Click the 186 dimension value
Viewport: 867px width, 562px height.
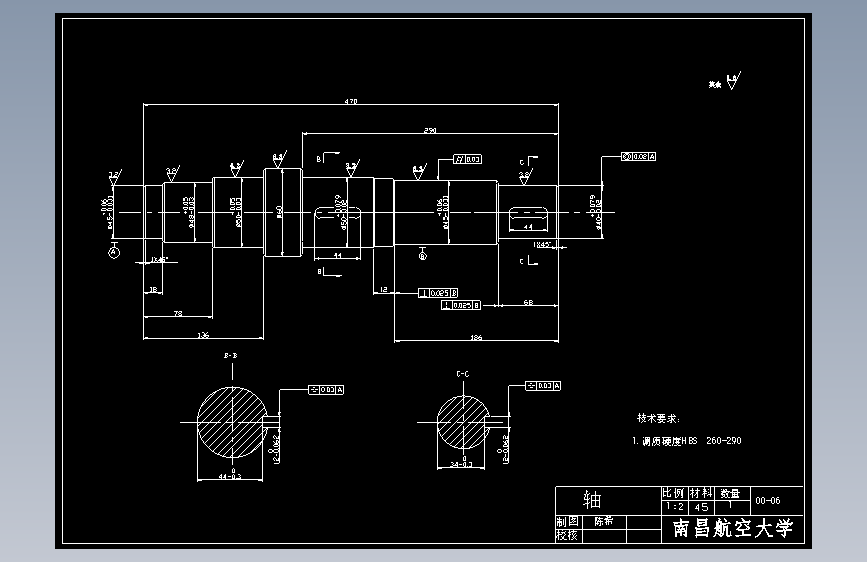tap(476, 337)
